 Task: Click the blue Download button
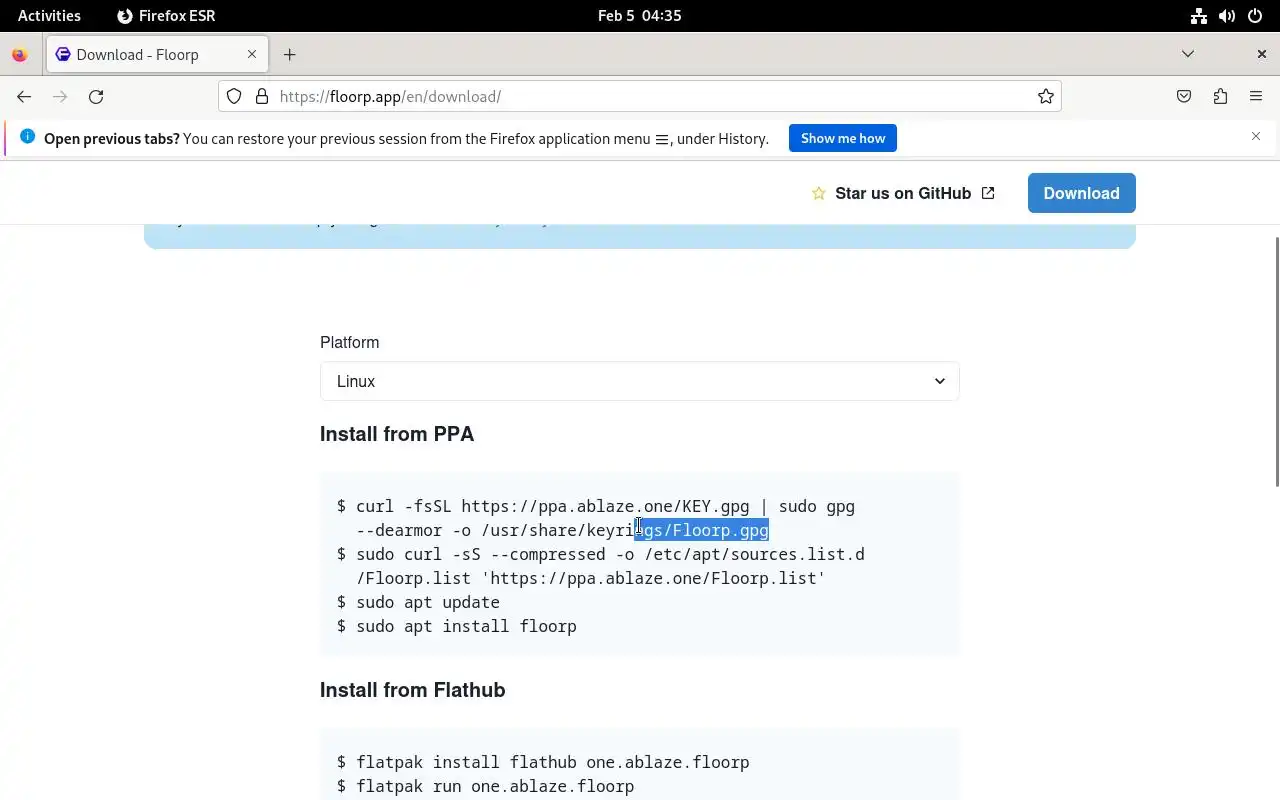coord(1081,193)
